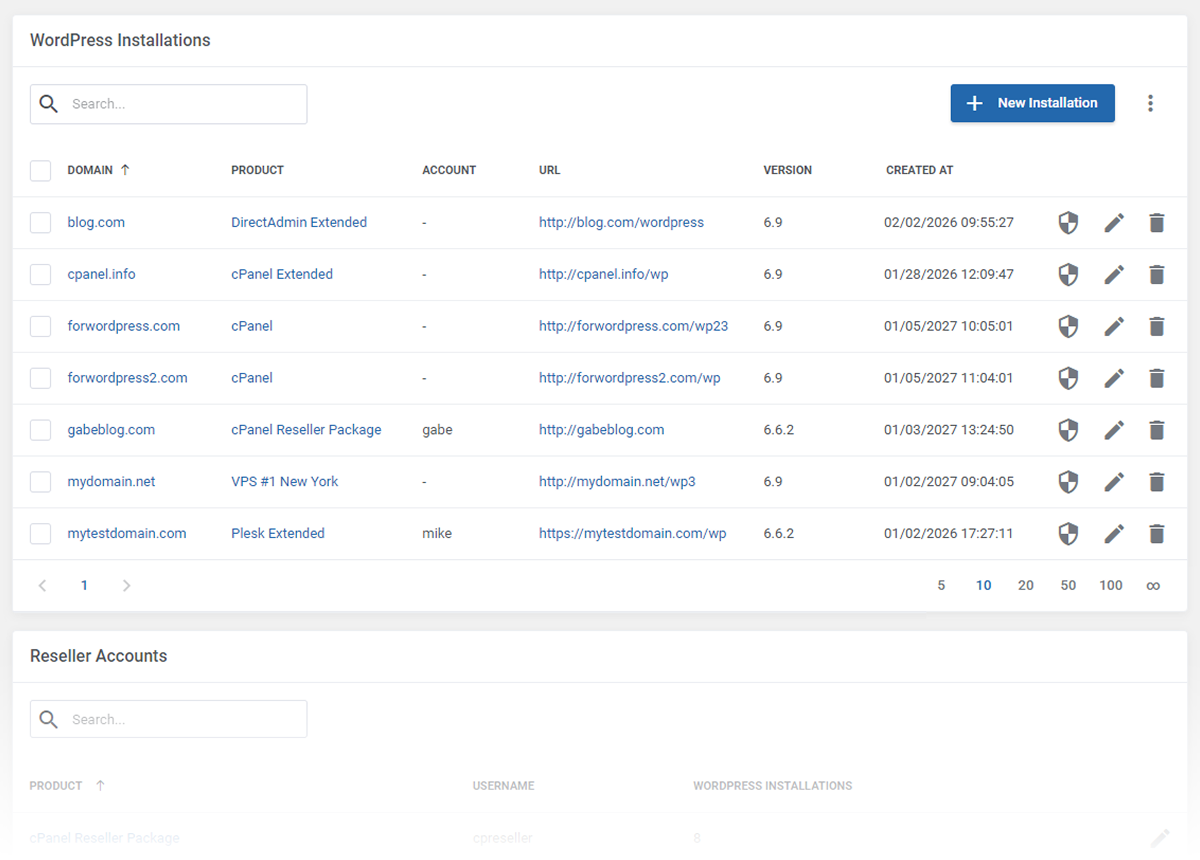Open the cPanel Extended product link
1200x860 pixels.
(x=282, y=274)
